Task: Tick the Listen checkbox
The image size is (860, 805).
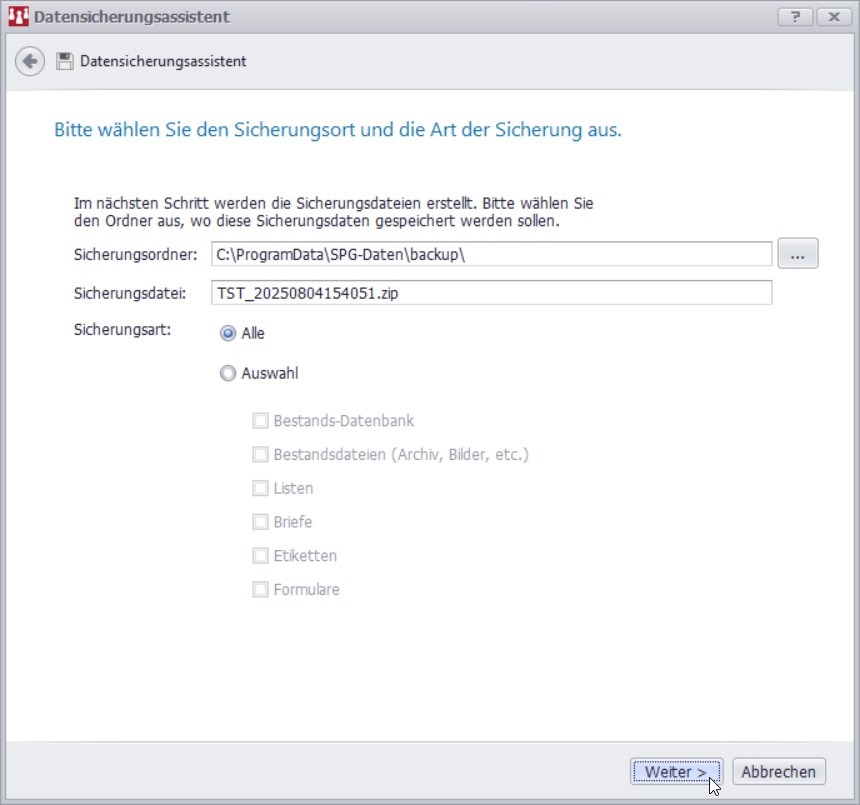Action: pyautogui.click(x=261, y=489)
